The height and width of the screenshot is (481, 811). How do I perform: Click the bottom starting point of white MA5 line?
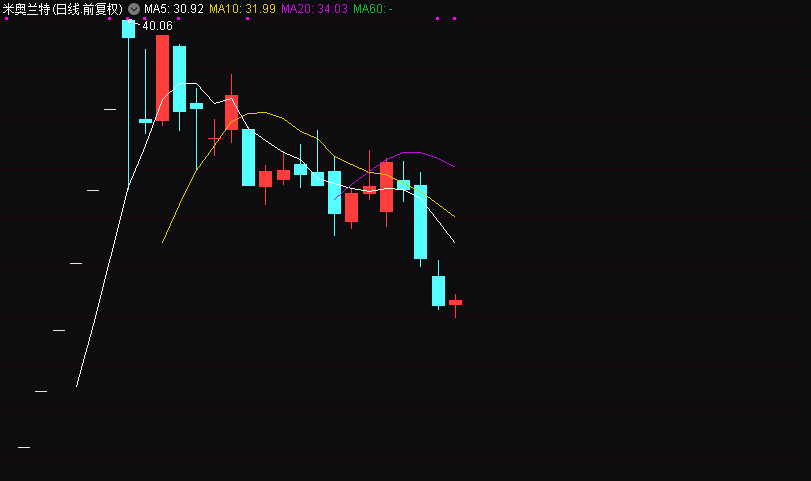point(76,386)
